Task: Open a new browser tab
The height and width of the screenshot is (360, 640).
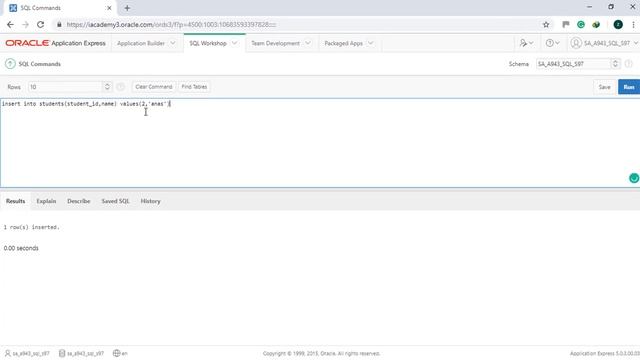Action: click(x=127, y=8)
